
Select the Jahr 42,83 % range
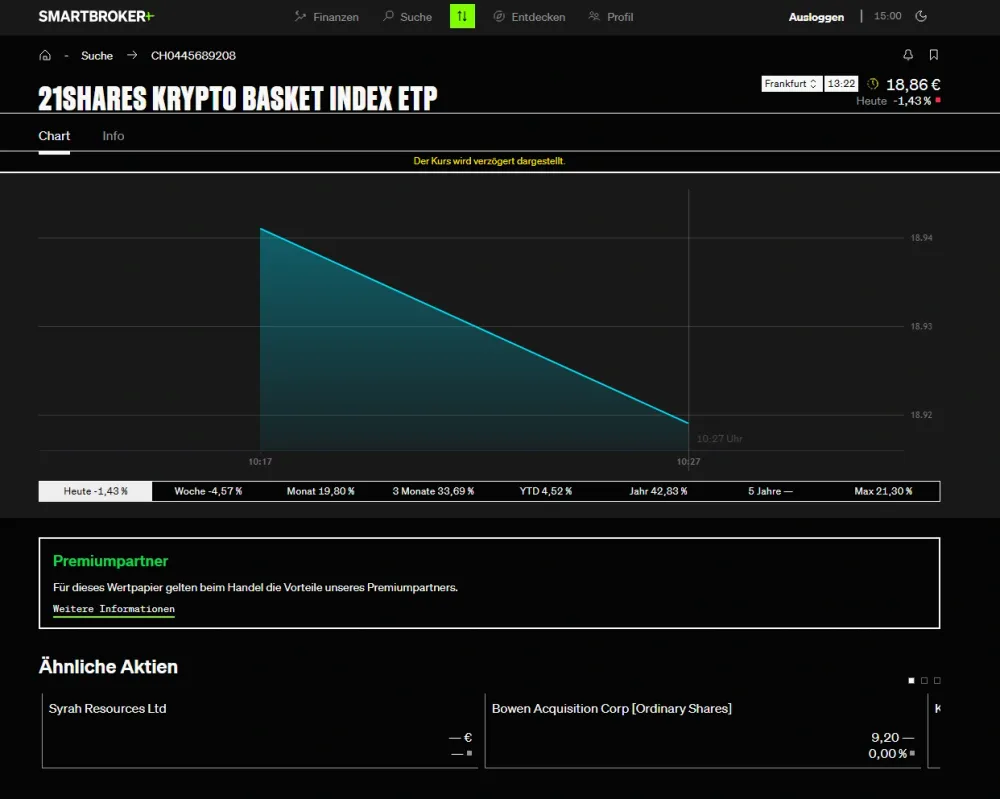658,491
